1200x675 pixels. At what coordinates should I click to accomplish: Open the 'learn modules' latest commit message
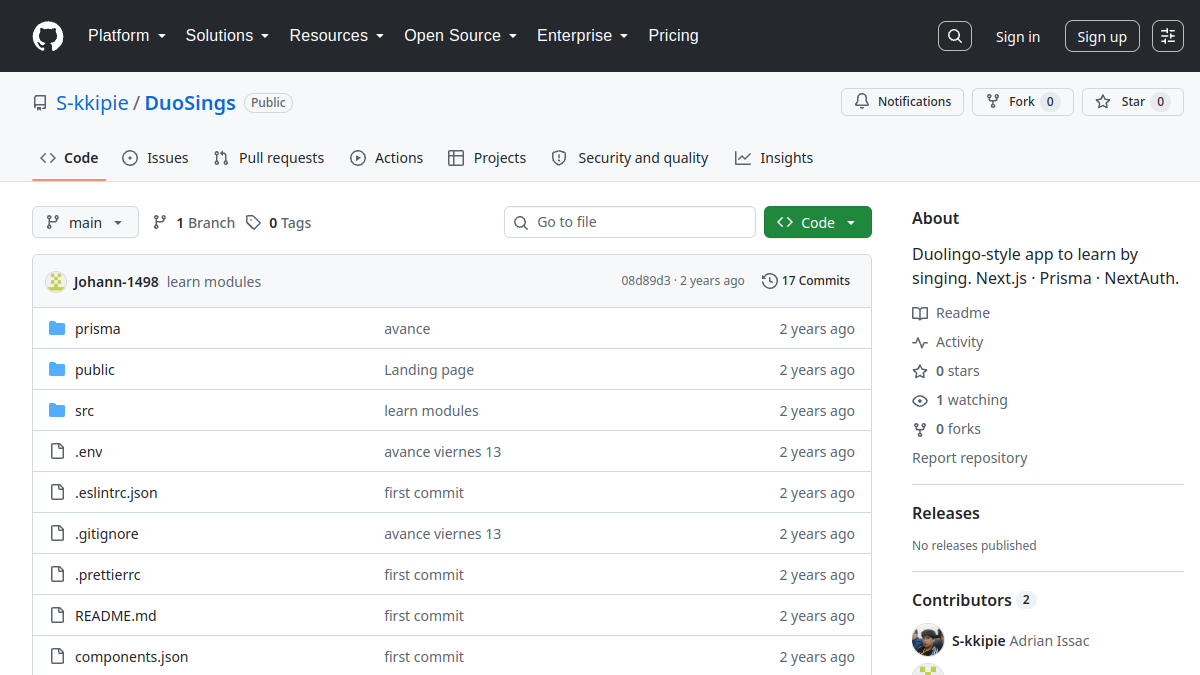[x=214, y=282]
